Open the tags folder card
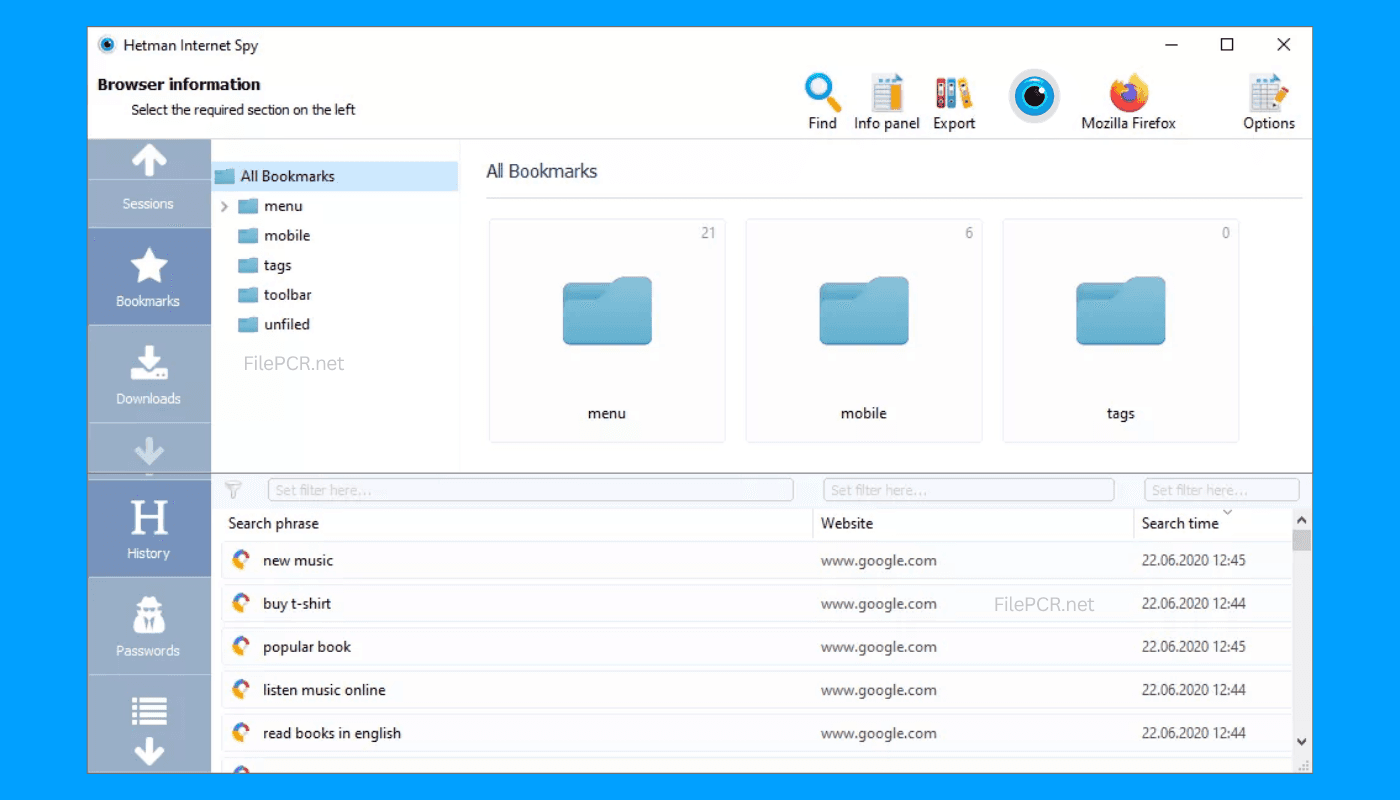The image size is (1400, 800). pyautogui.click(x=1120, y=331)
